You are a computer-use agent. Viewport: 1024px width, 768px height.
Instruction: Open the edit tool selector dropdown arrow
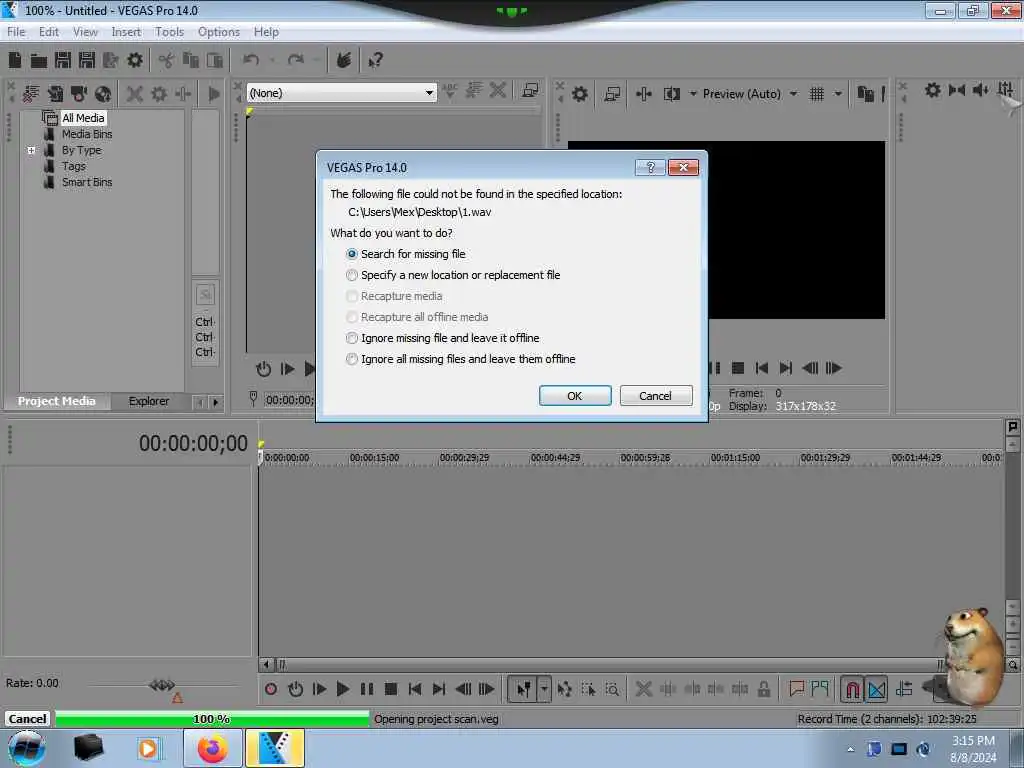[543, 689]
